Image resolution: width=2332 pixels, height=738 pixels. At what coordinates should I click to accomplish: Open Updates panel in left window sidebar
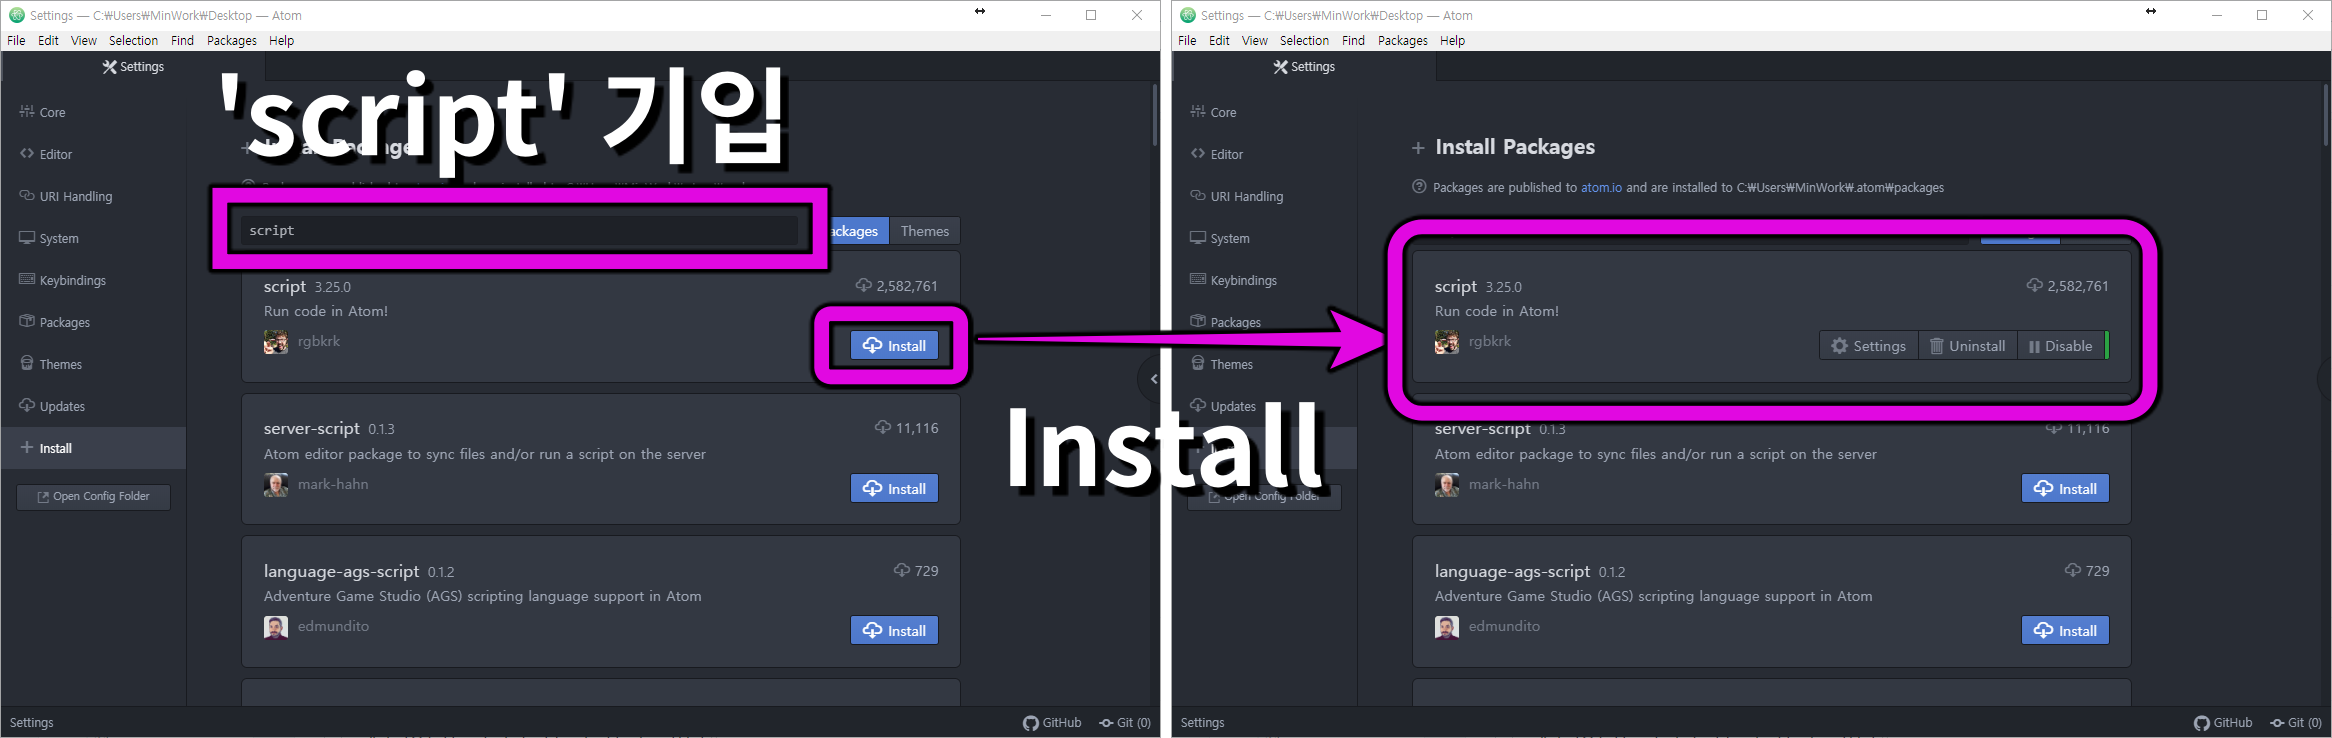click(52, 406)
